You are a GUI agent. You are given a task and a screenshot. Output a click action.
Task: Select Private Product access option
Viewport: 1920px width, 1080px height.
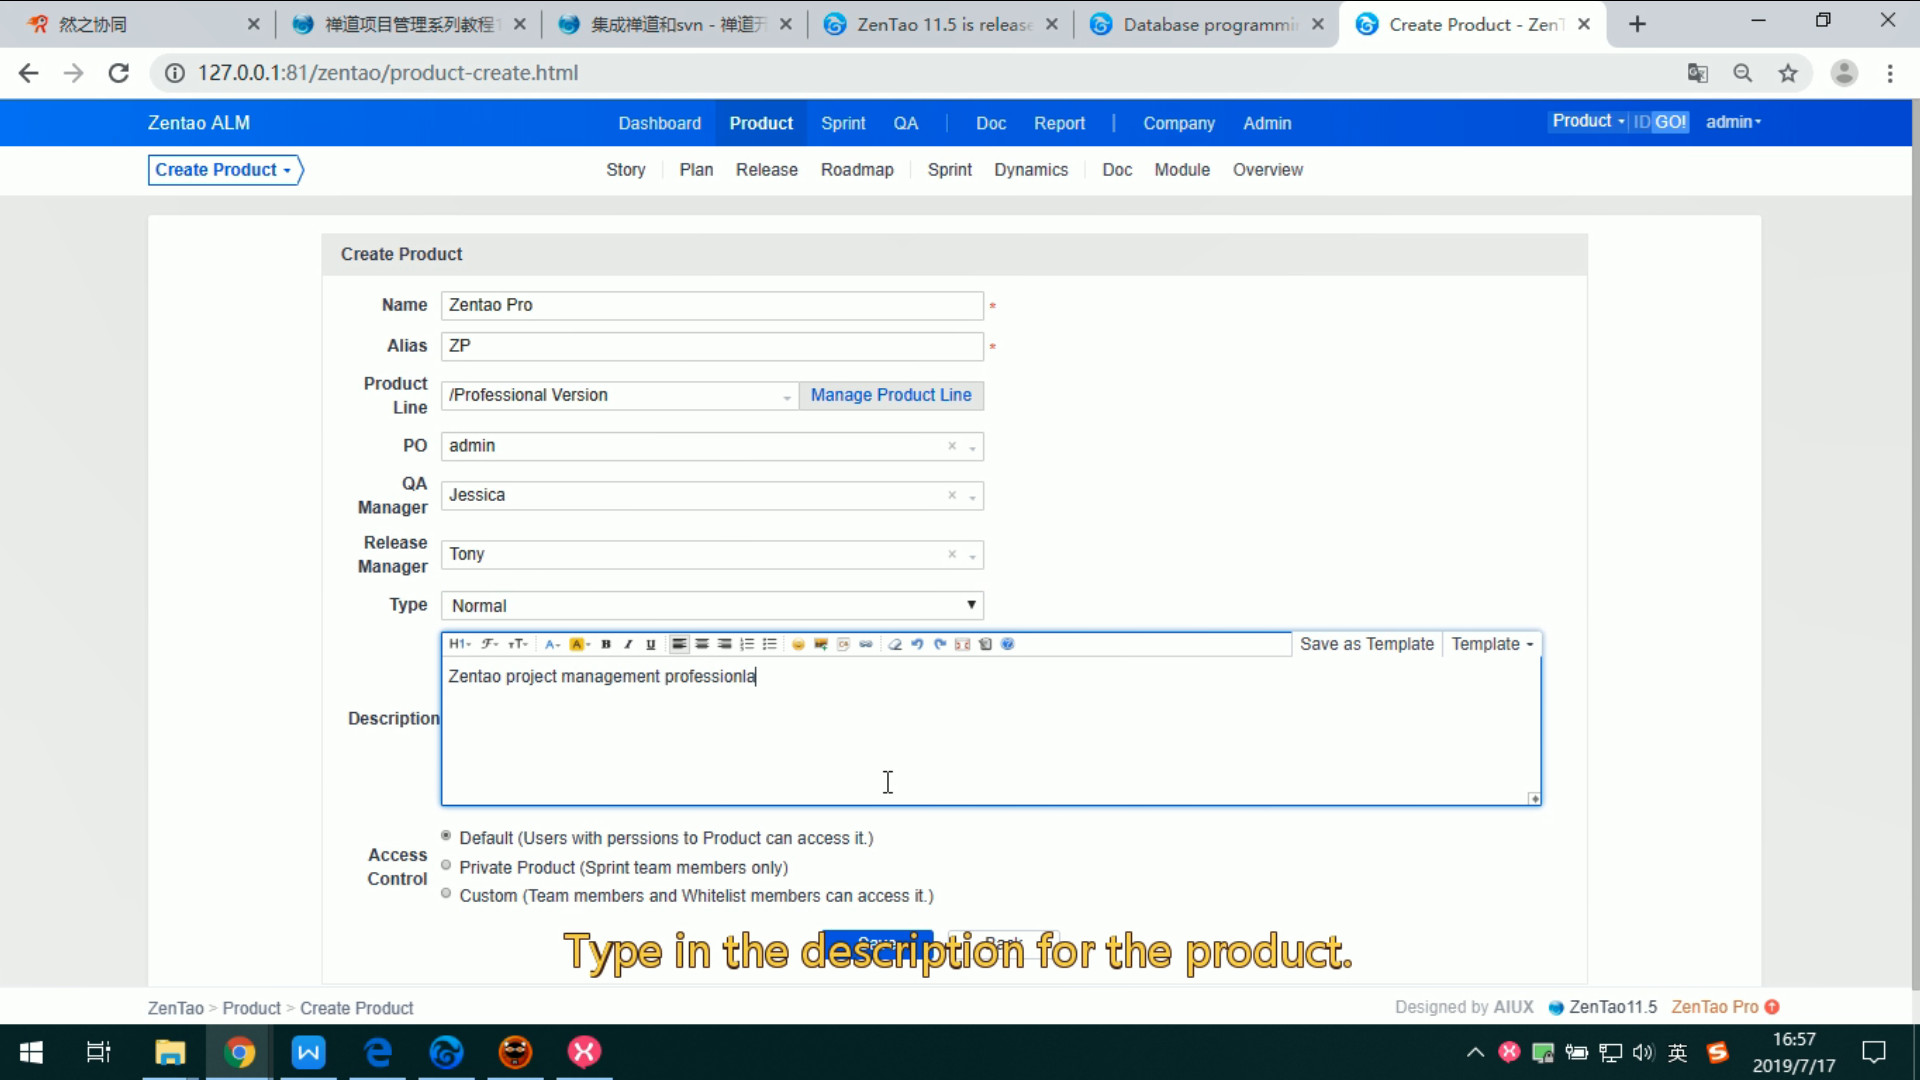point(446,866)
